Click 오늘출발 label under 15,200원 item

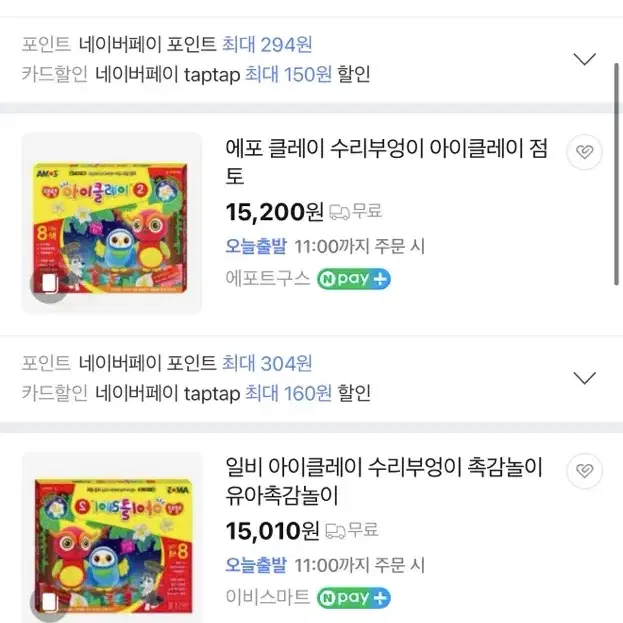pos(256,246)
